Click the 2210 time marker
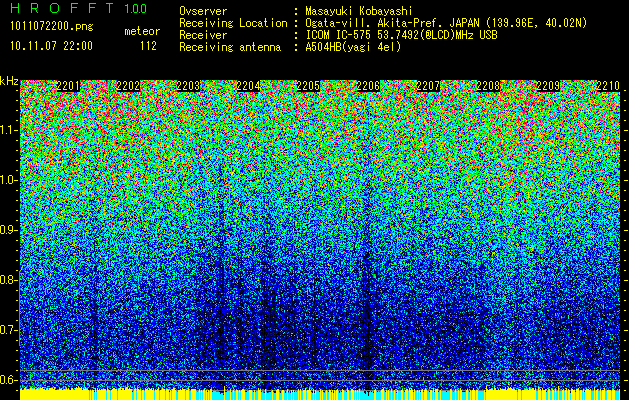The width and height of the screenshot is (629, 400). tap(608, 86)
